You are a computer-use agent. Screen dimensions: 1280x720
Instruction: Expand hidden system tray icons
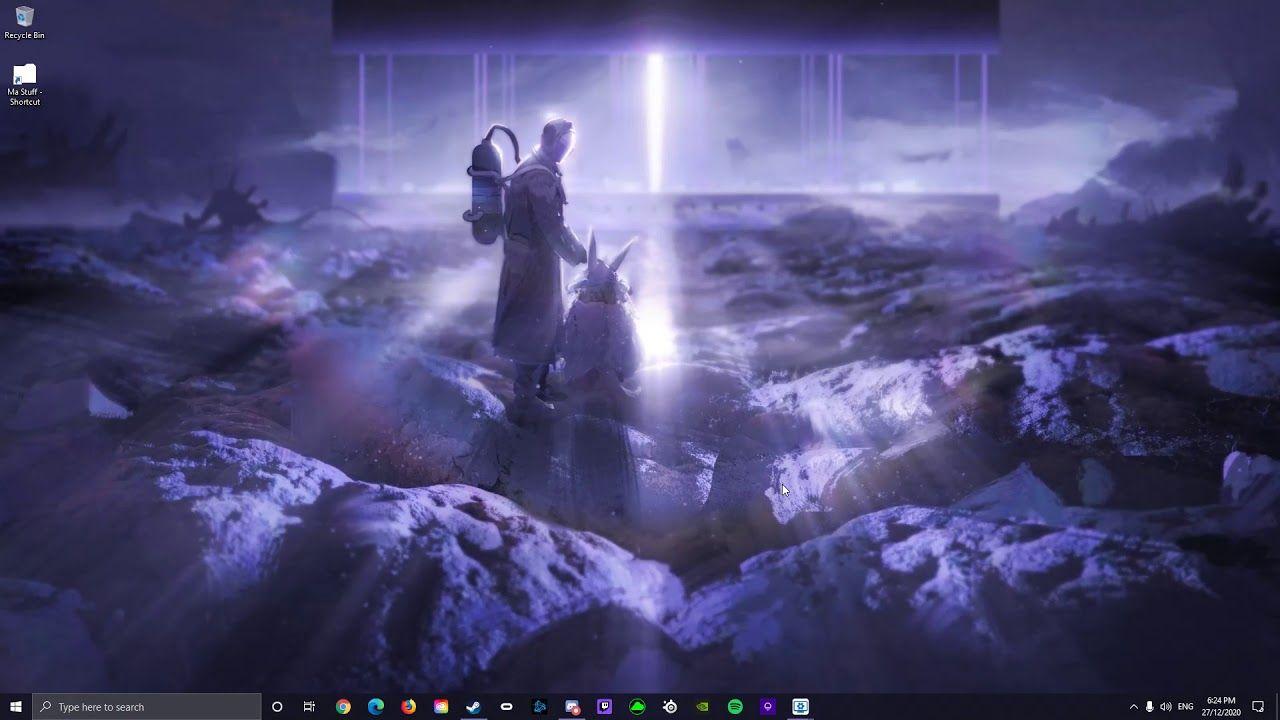pyautogui.click(x=1134, y=707)
